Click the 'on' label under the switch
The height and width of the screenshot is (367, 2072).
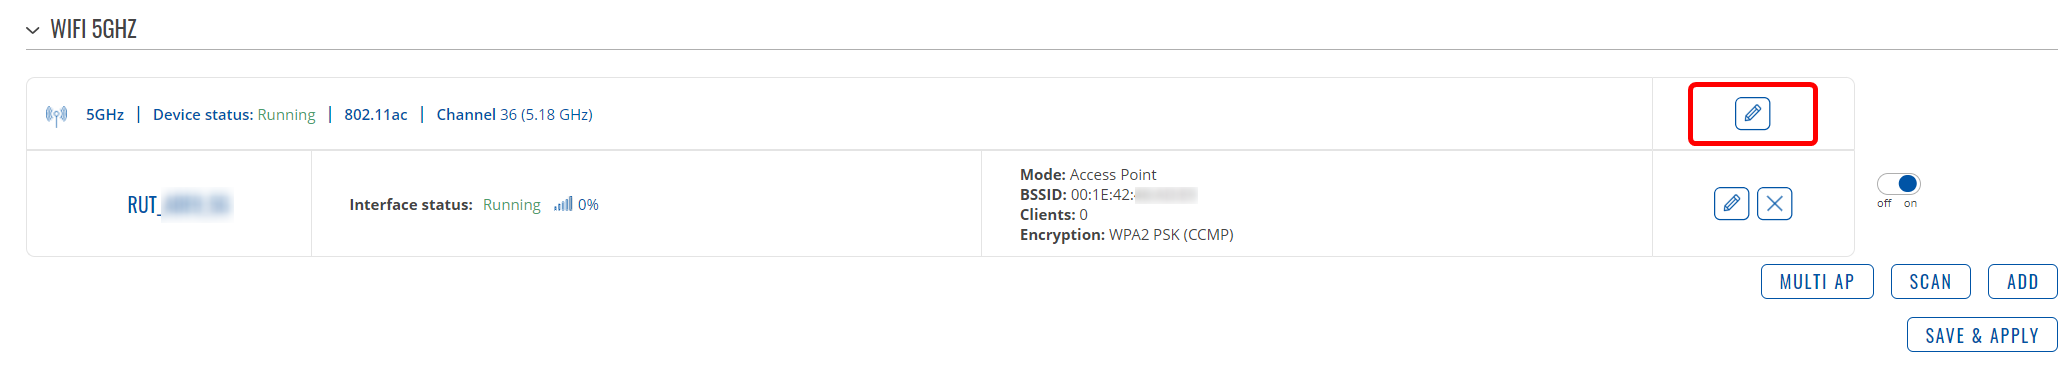tap(1910, 204)
